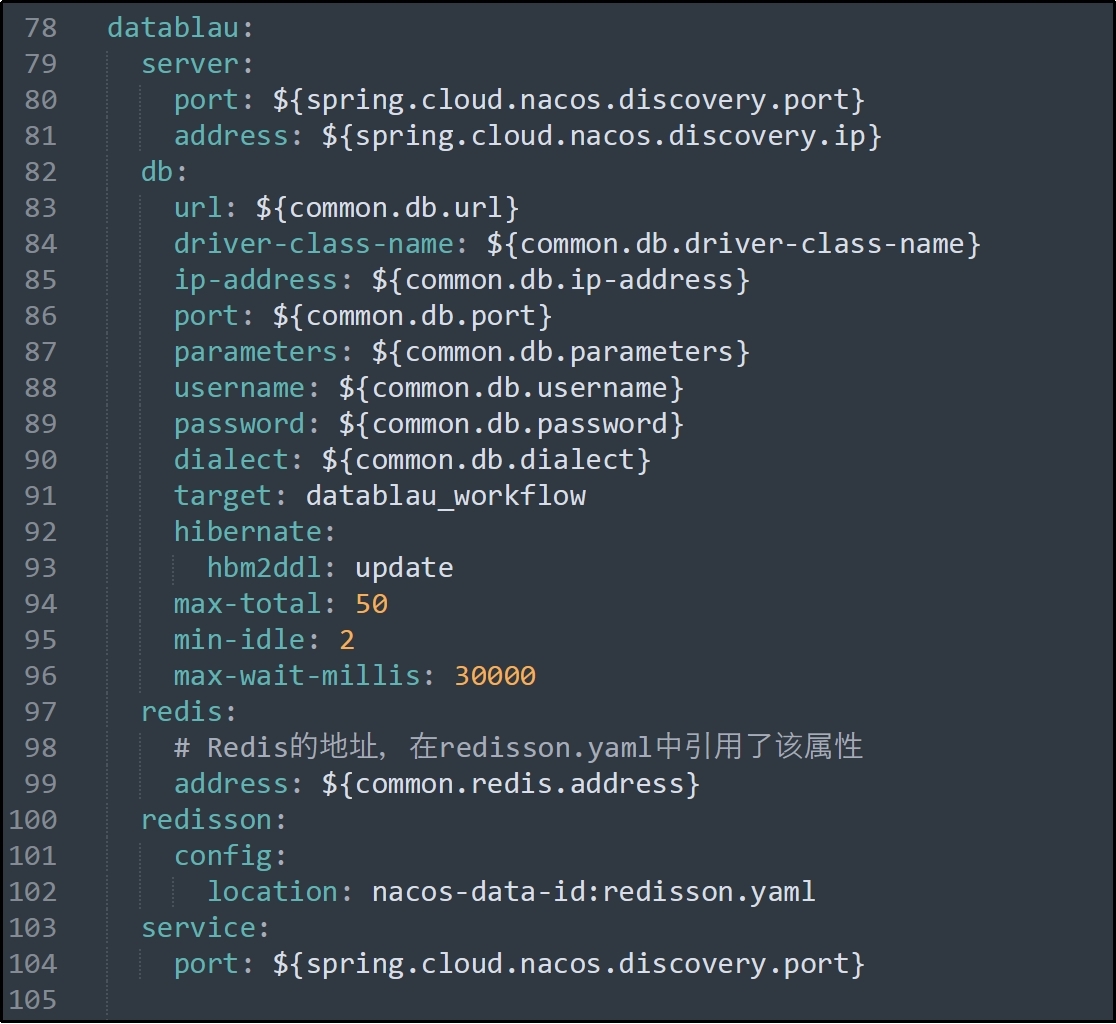
Task: Click 'driver-class-name:' key on line 84
Action: 320,244
